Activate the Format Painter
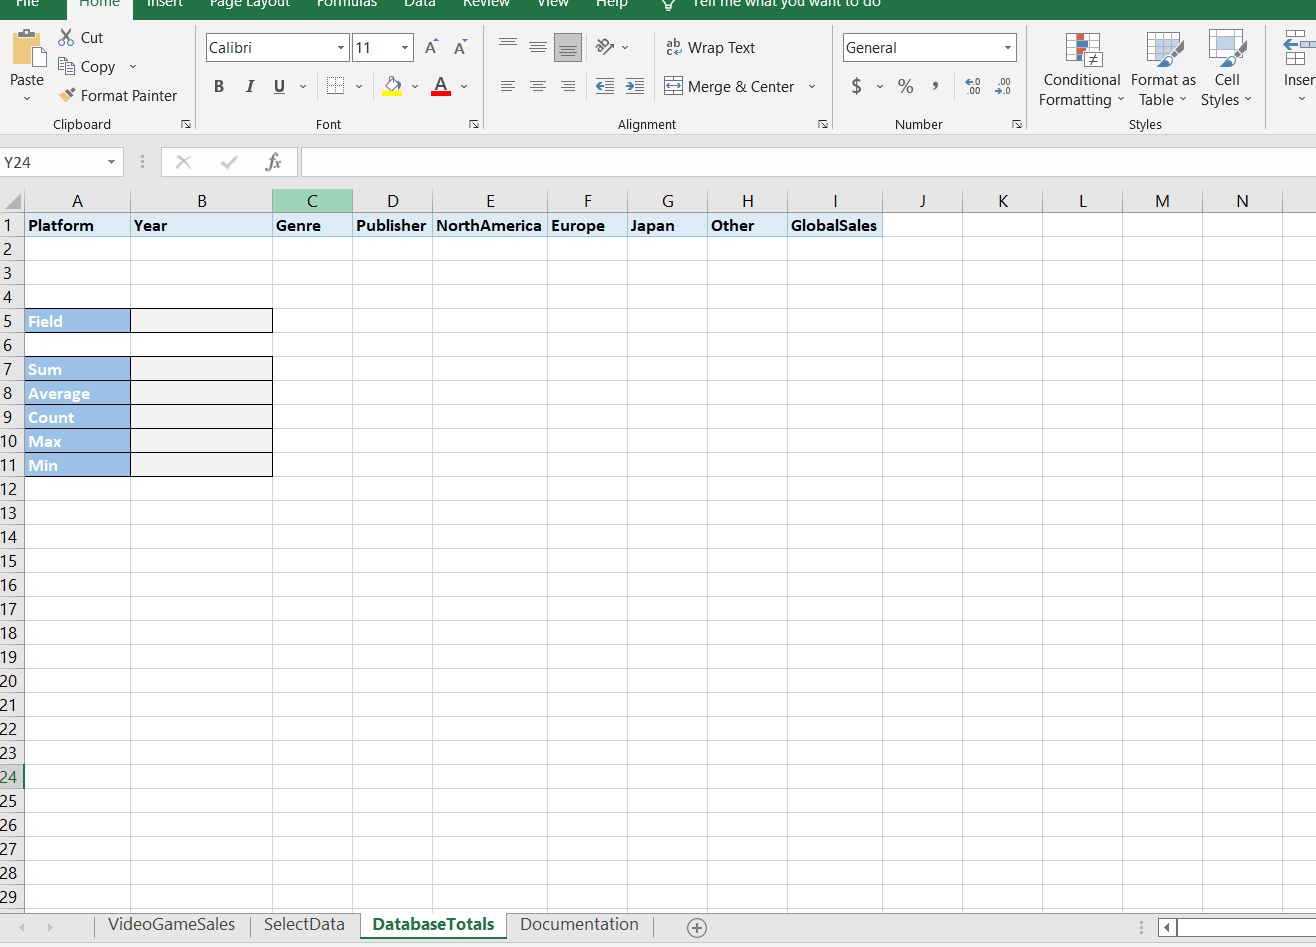Image resolution: width=1316 pixels, height=947 pixels. click(x=118, y=95)
